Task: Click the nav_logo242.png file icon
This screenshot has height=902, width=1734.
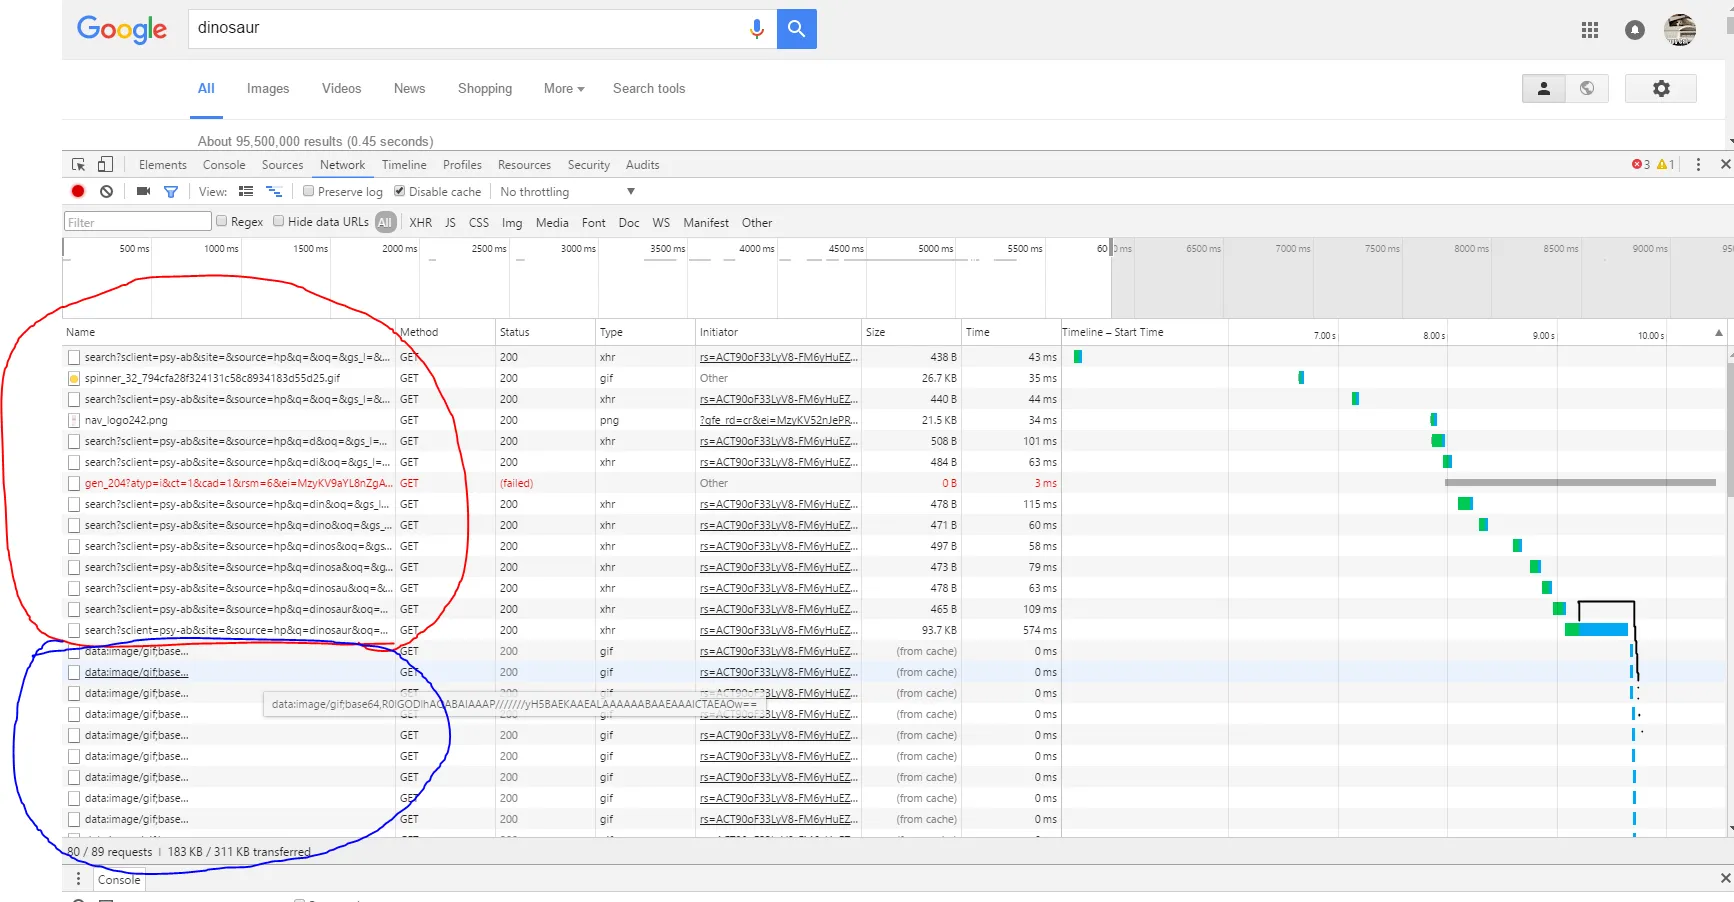Action: pyautogui.click(x=74, y=421)
